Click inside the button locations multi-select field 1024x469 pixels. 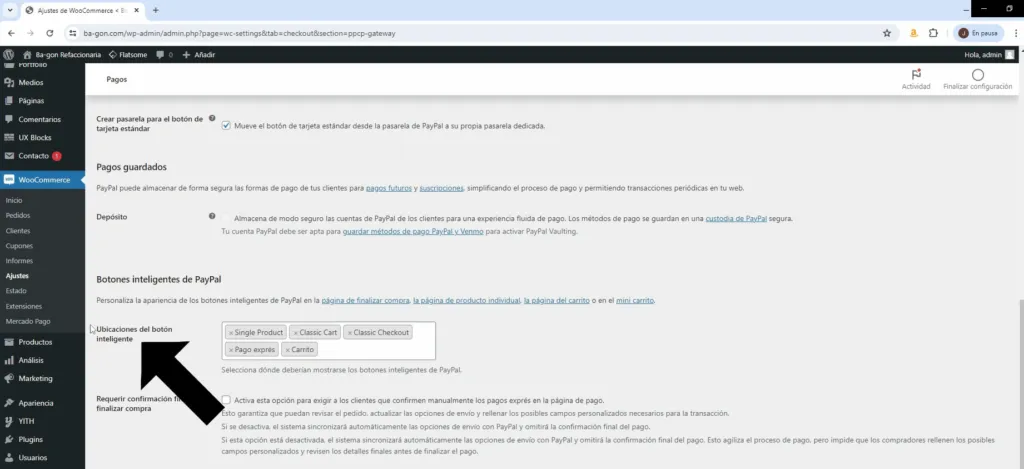pos(328,340)
